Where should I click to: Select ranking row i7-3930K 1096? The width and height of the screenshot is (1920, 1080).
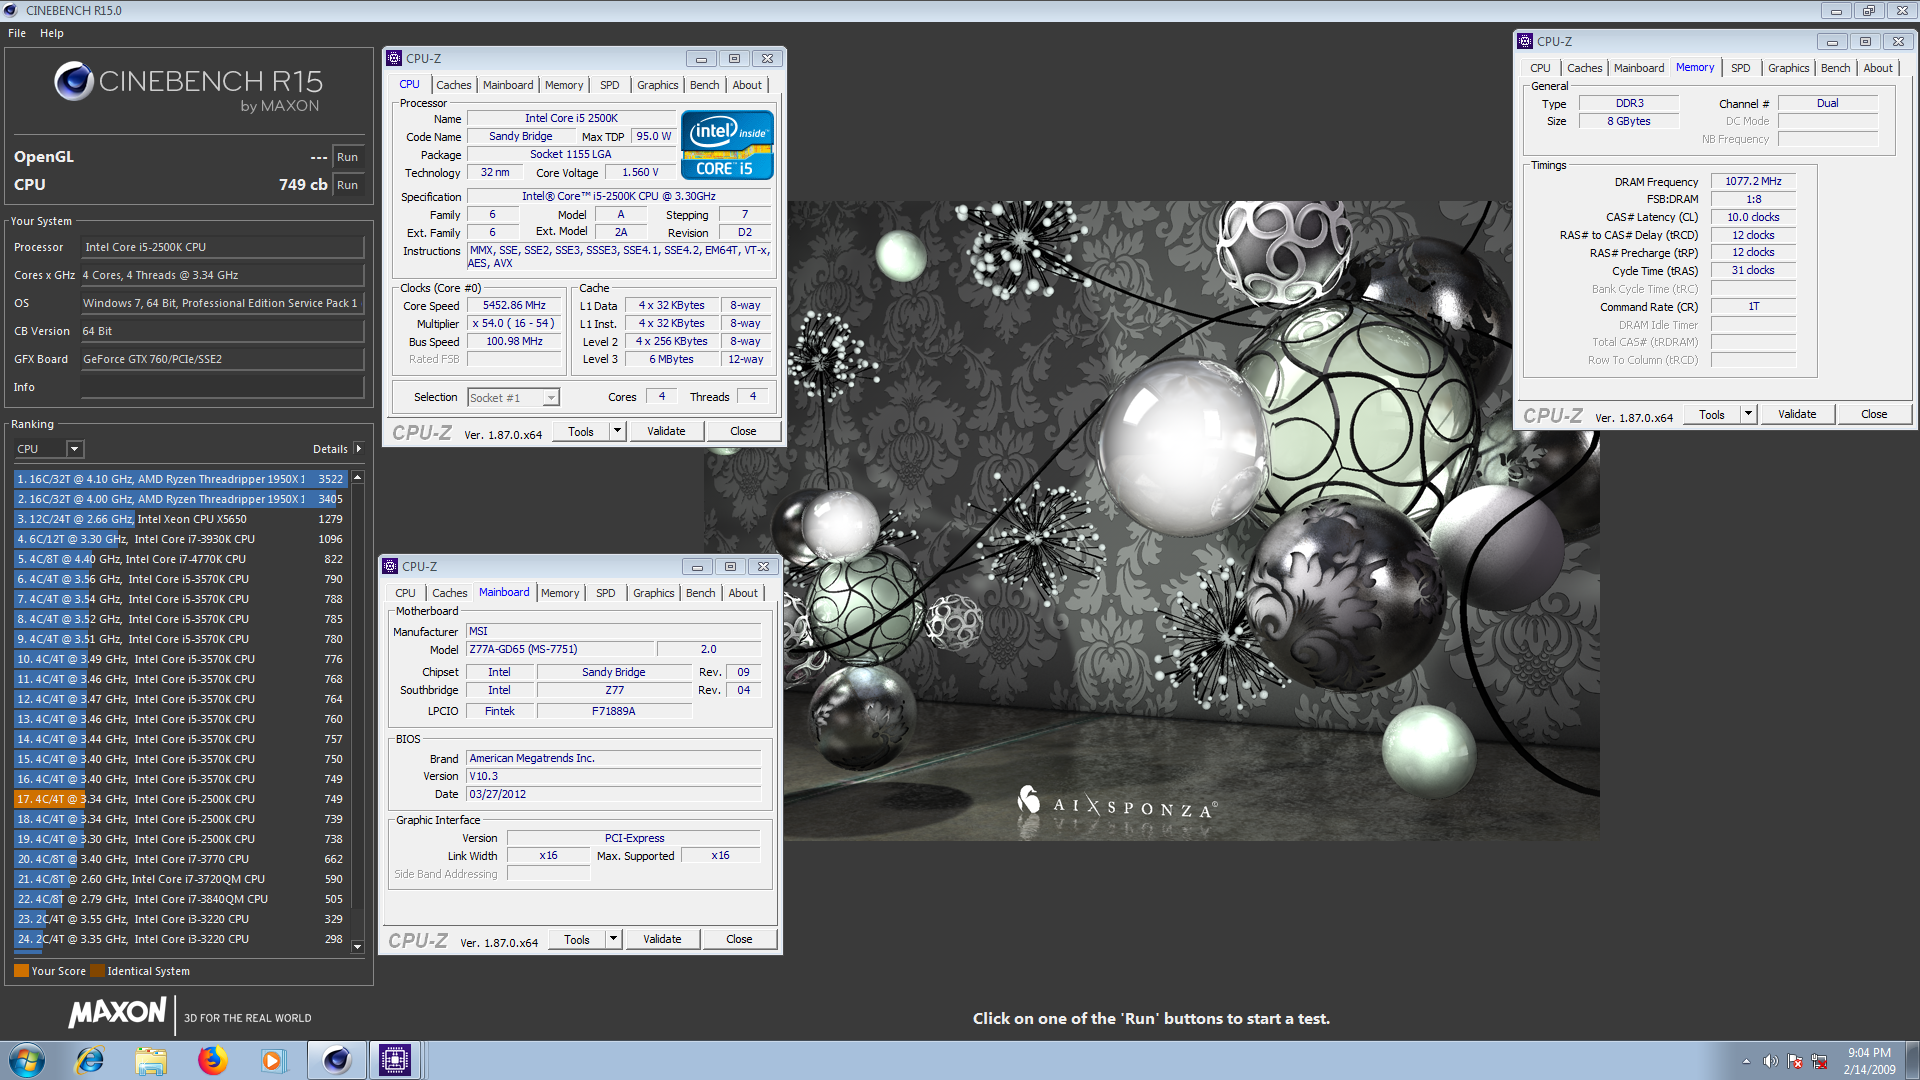(180, 539)
